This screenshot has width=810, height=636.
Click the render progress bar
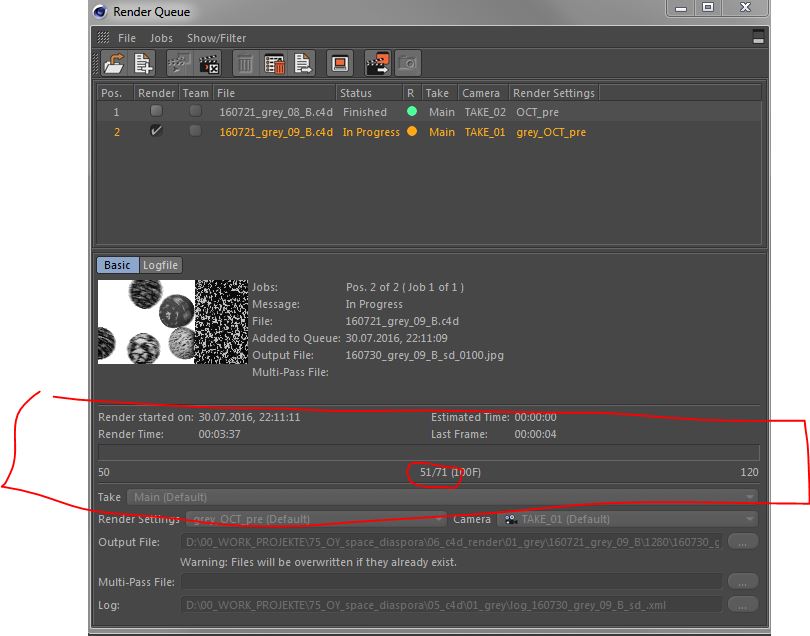pyautogui.click(x=429, y=453)
